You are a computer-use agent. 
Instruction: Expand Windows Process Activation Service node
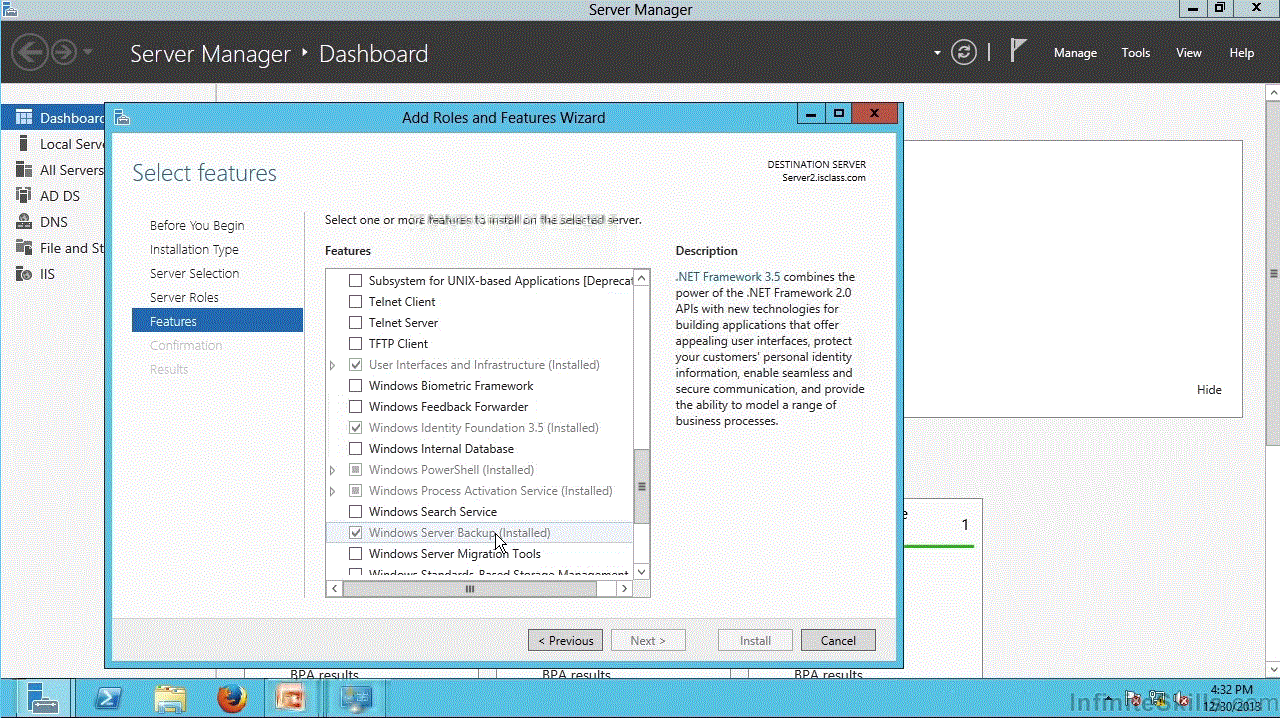pos(333,491)
